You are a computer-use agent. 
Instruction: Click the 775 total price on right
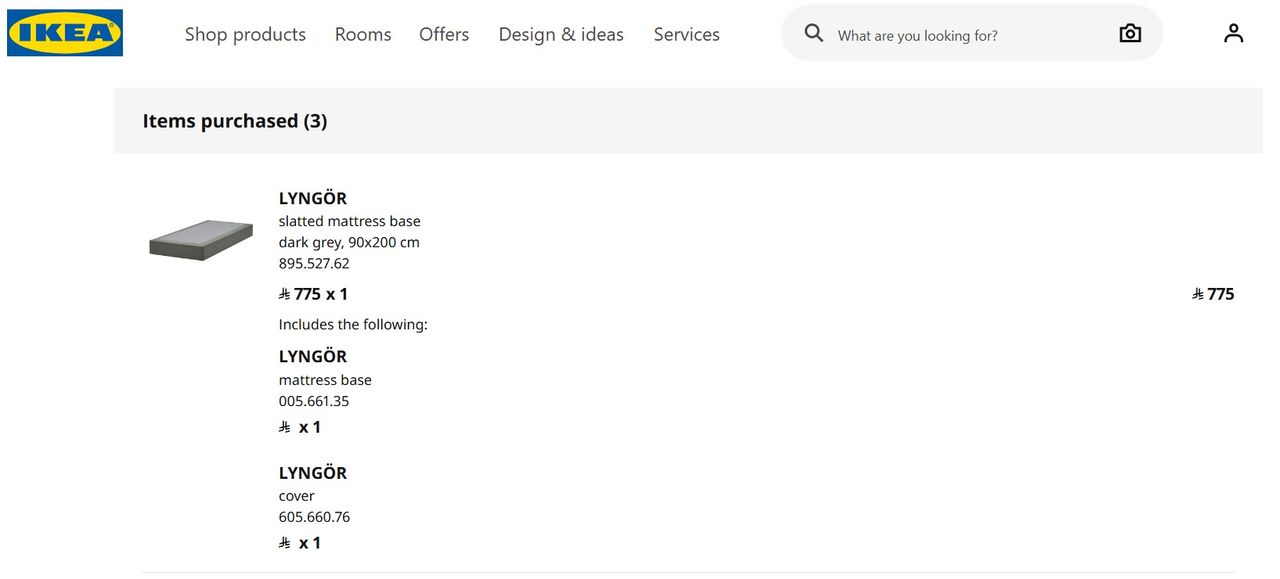[x=1214, y=294]
